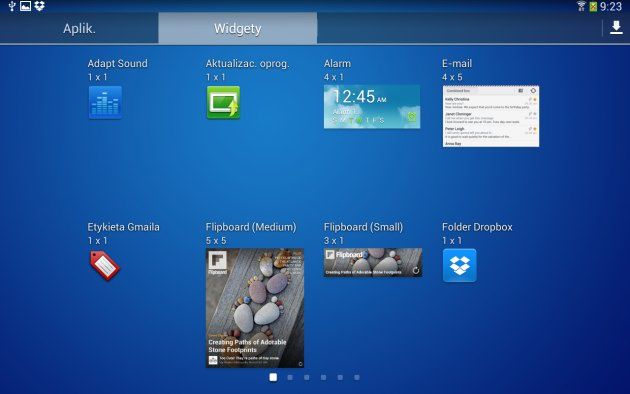Click the Alarm widget title
Viewport: 630px width, 394px height.
pos(337,63)
